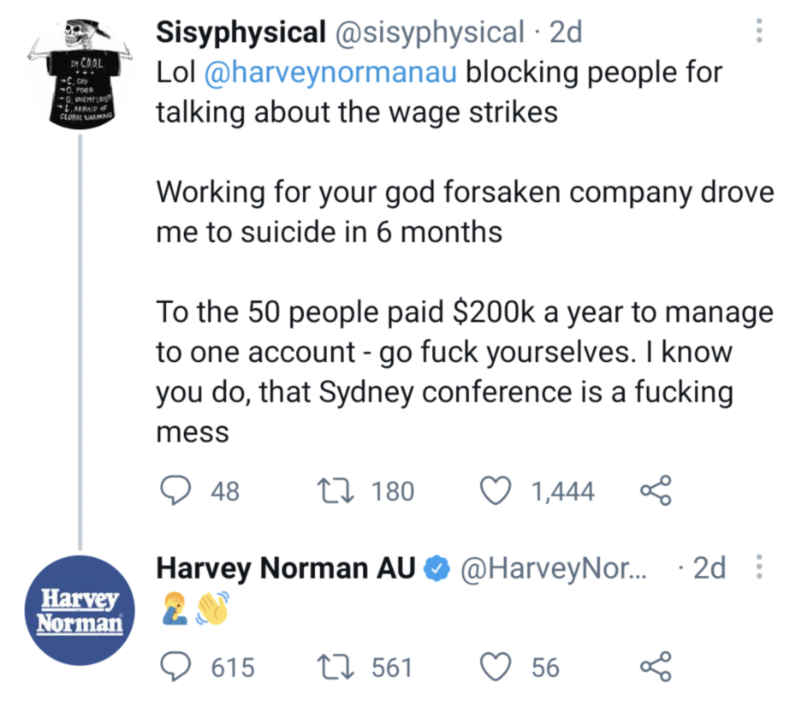Open more options for Sisyphysical's tweet
This screenshot has width=800, height=704.
(x=759, y=33)
